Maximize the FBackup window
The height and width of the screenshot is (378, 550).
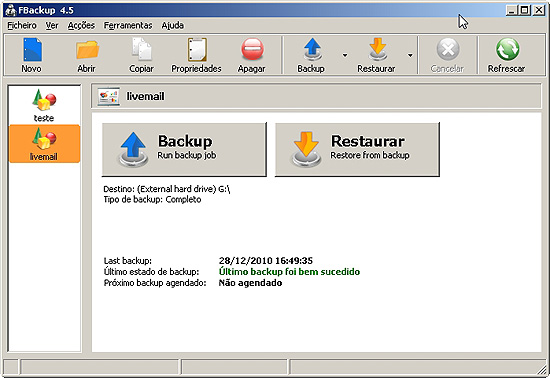525,11
